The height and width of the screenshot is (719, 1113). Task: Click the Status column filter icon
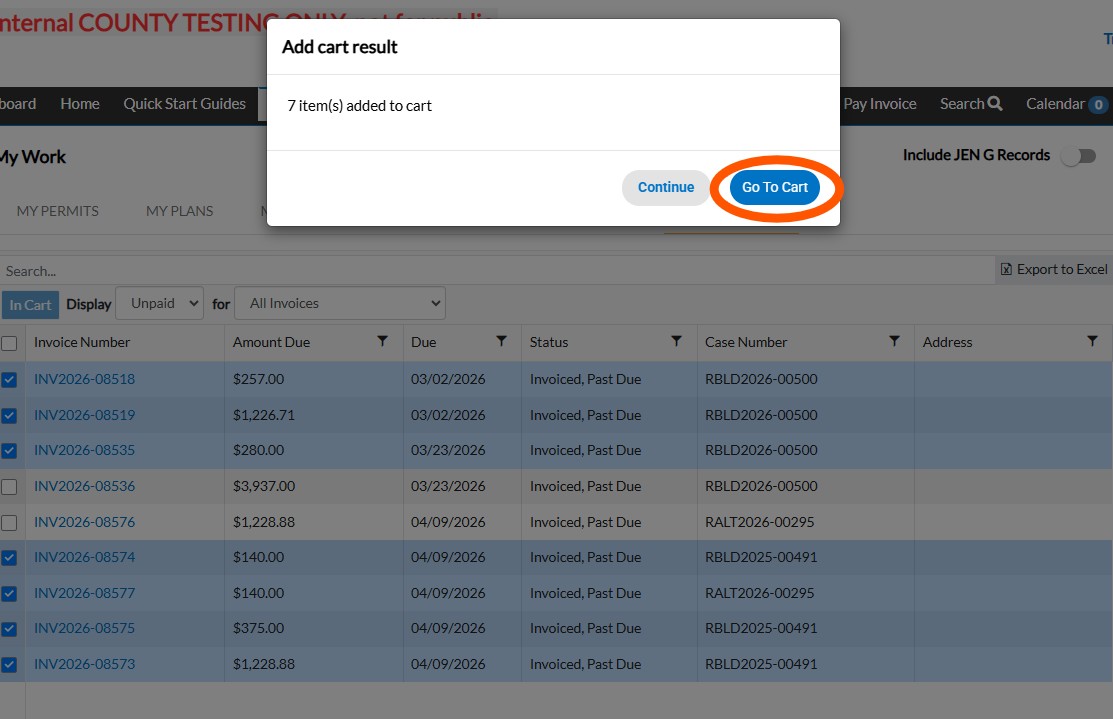pos(676,341)
